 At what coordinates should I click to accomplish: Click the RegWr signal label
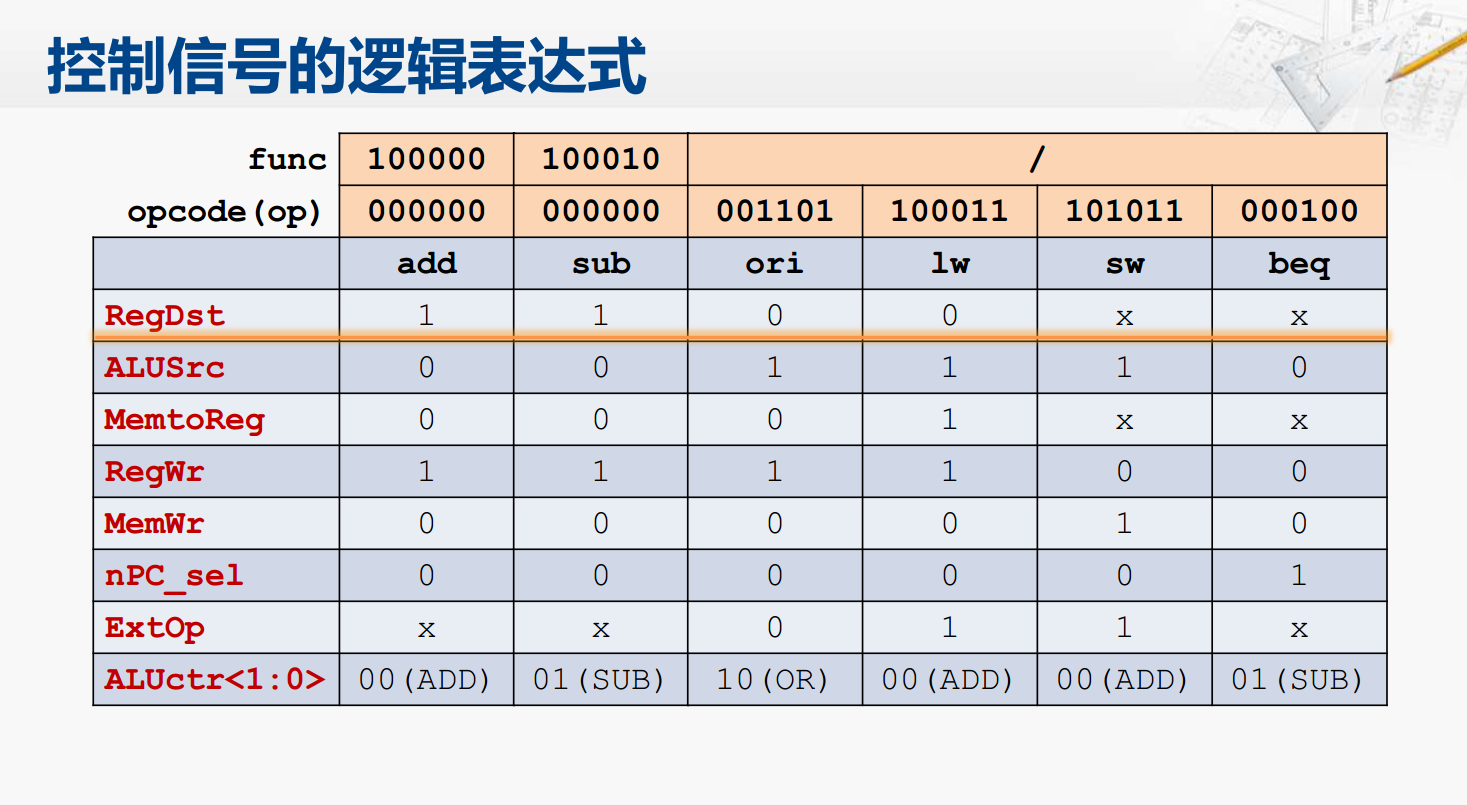click(x=154, y=472)
